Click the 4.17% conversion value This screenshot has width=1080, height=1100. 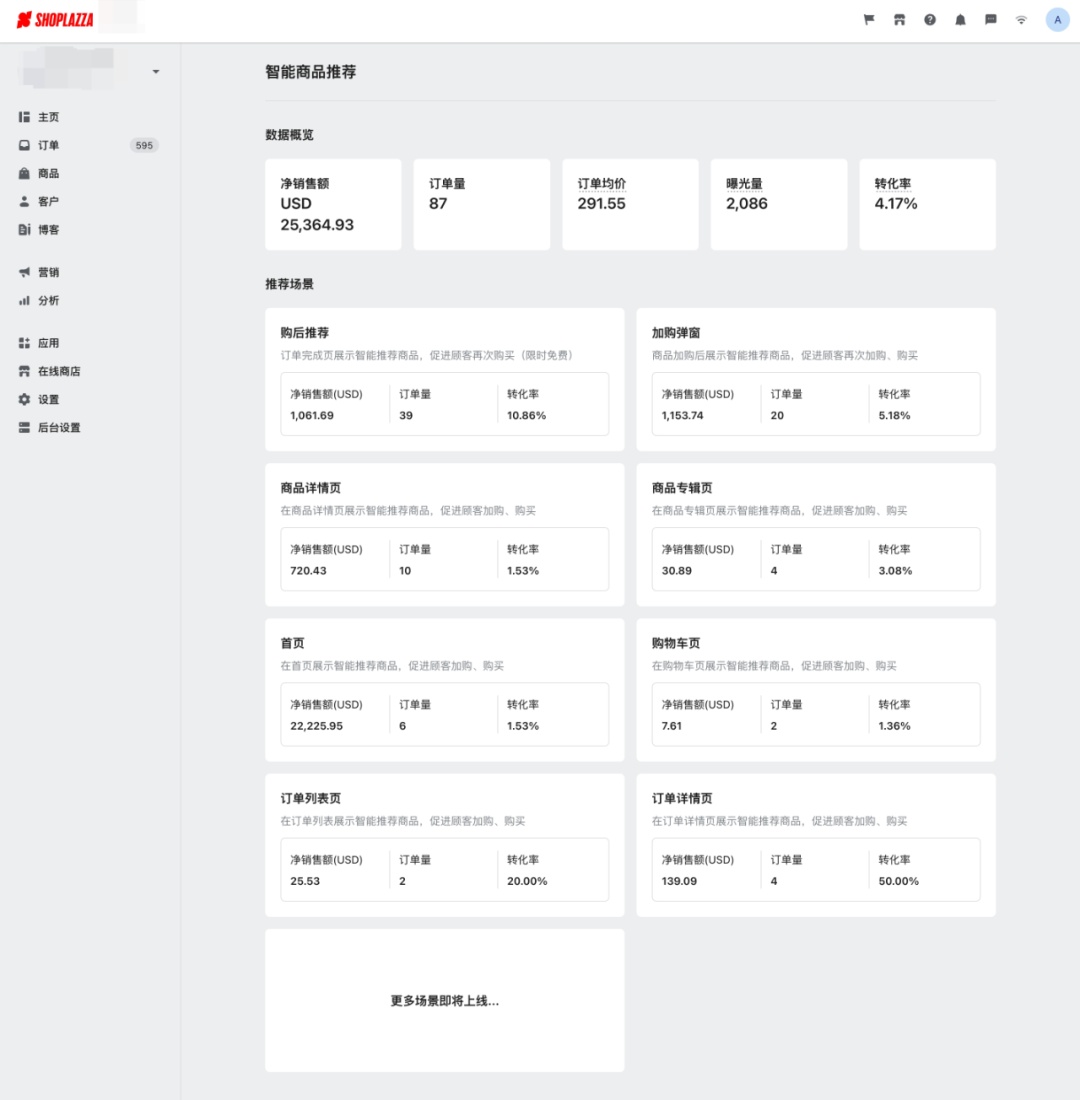895,203
